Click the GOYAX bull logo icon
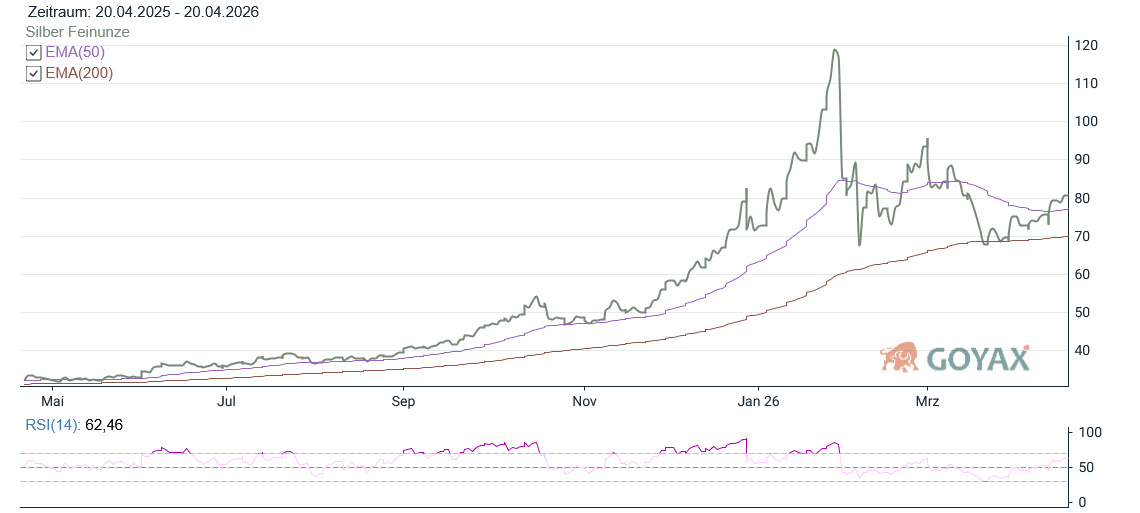 tap(899, 356)
